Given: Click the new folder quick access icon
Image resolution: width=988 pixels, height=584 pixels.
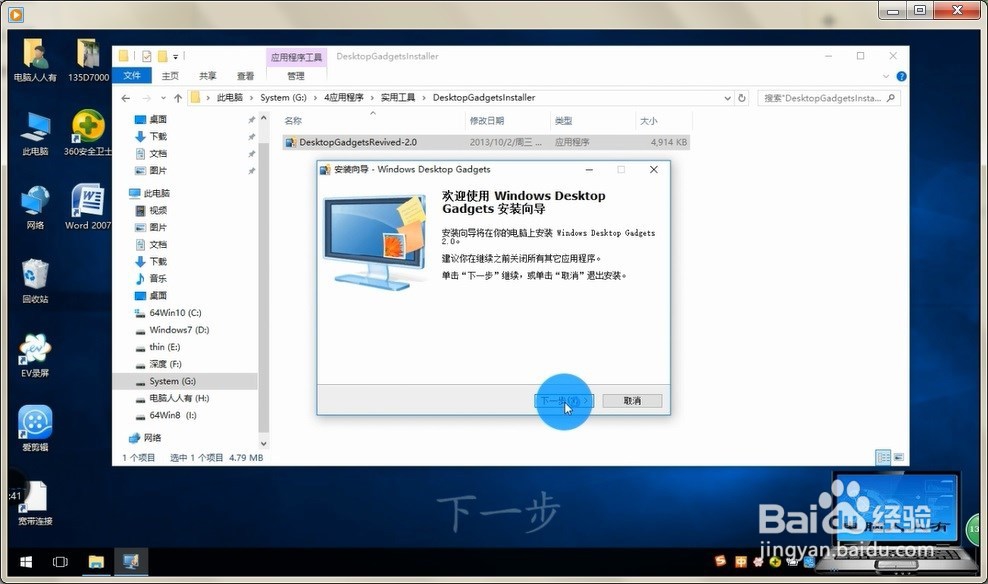Looking at the screenshot, I should 162,56.
